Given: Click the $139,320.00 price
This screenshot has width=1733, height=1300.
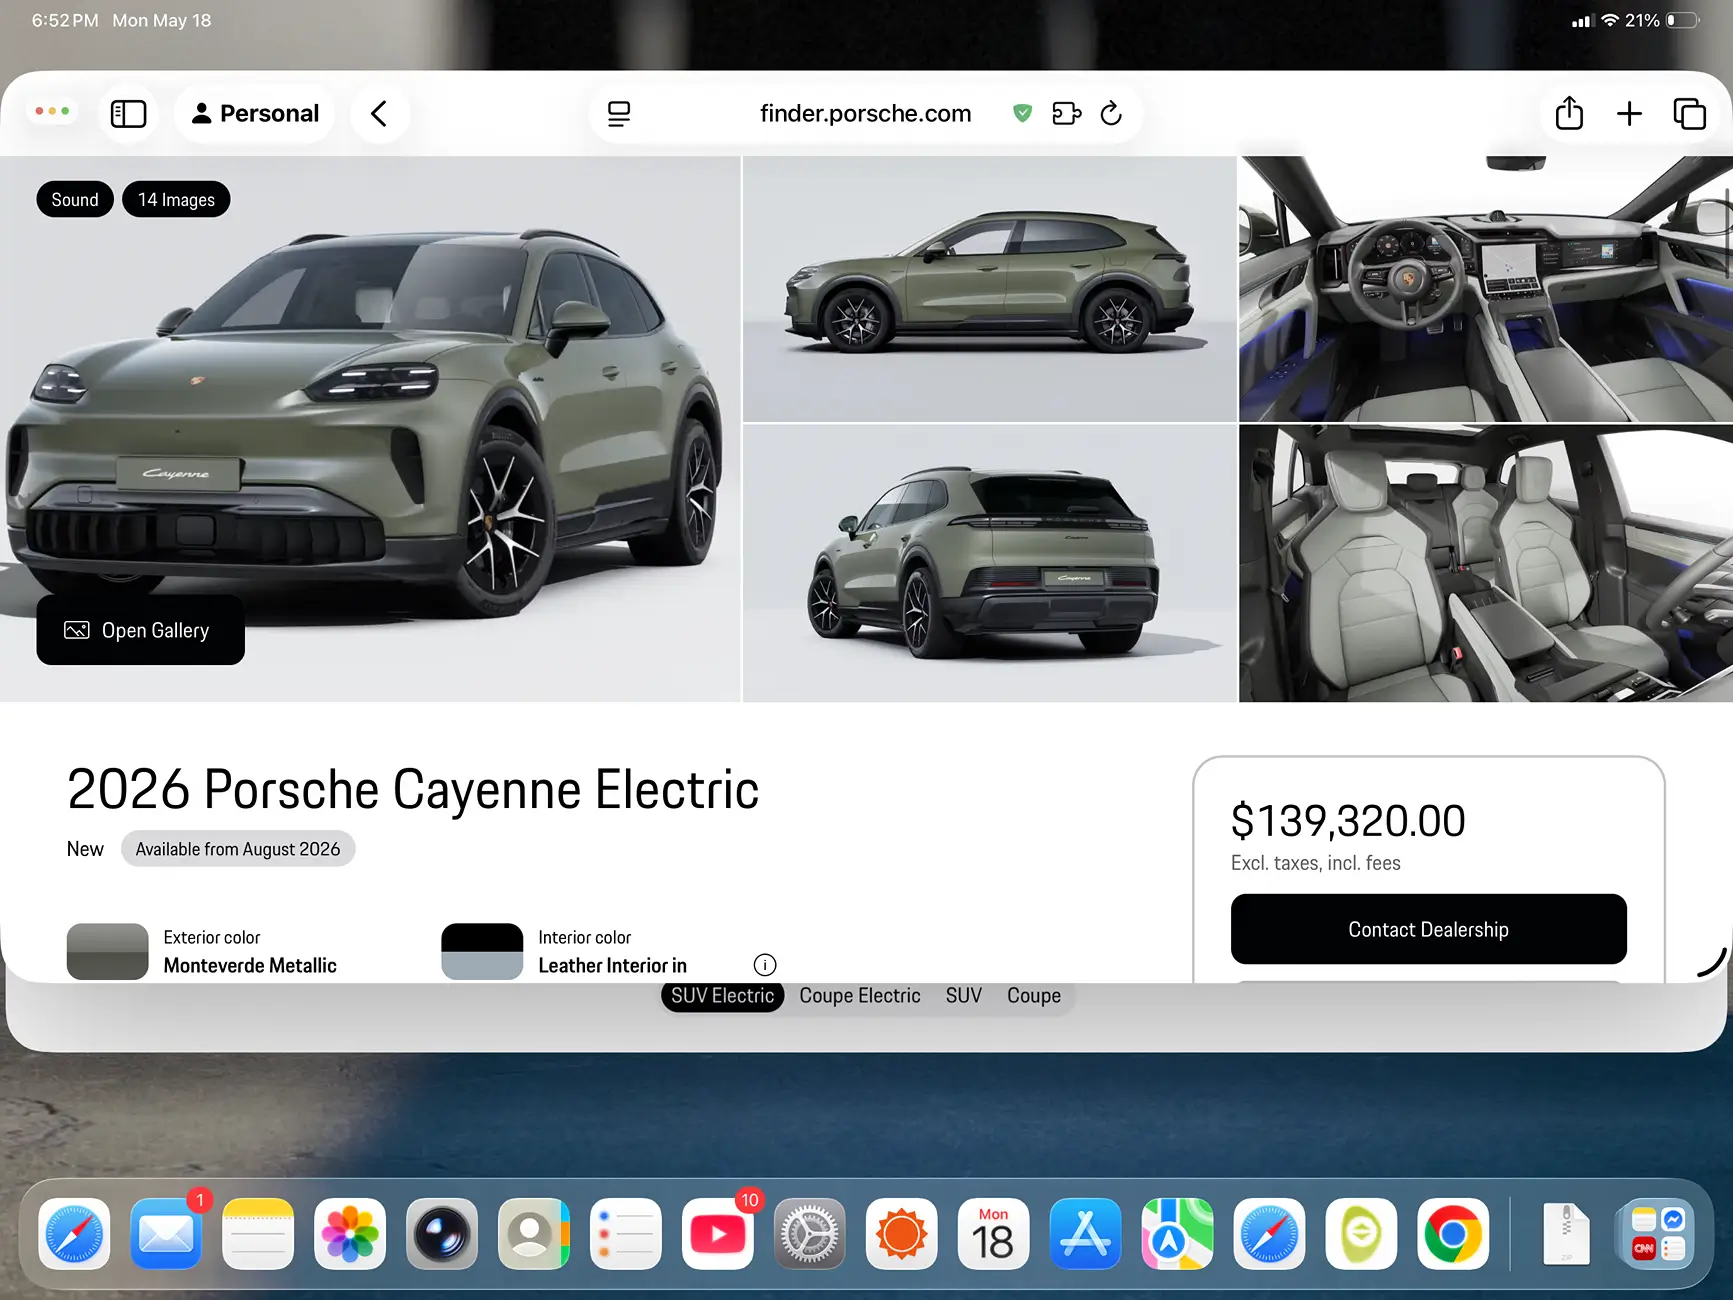Looking at the screenshot, I should [x=1348, y=821].
